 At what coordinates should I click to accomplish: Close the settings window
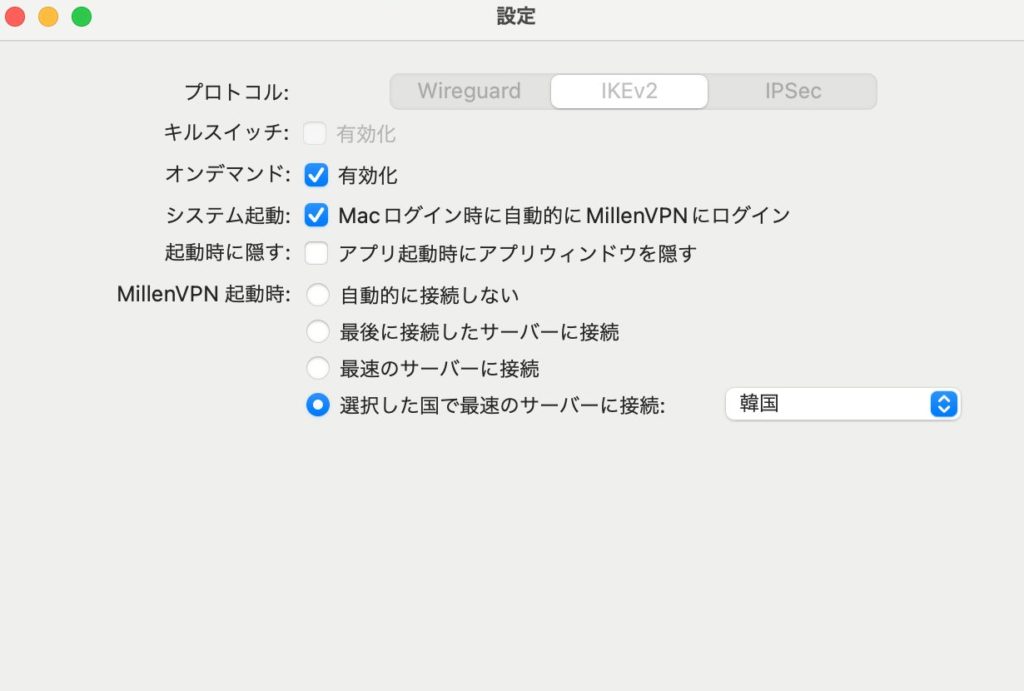(14, 16)
